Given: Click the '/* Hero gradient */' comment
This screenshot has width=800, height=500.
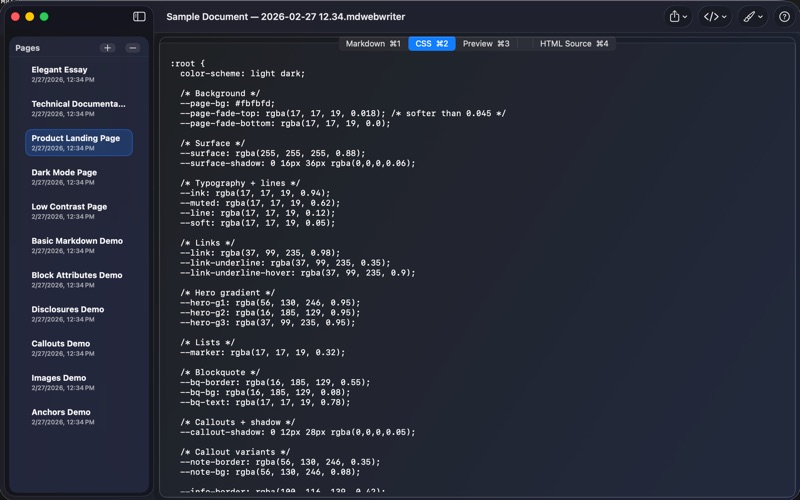Looking at the screenshot, I should [228, 293].
